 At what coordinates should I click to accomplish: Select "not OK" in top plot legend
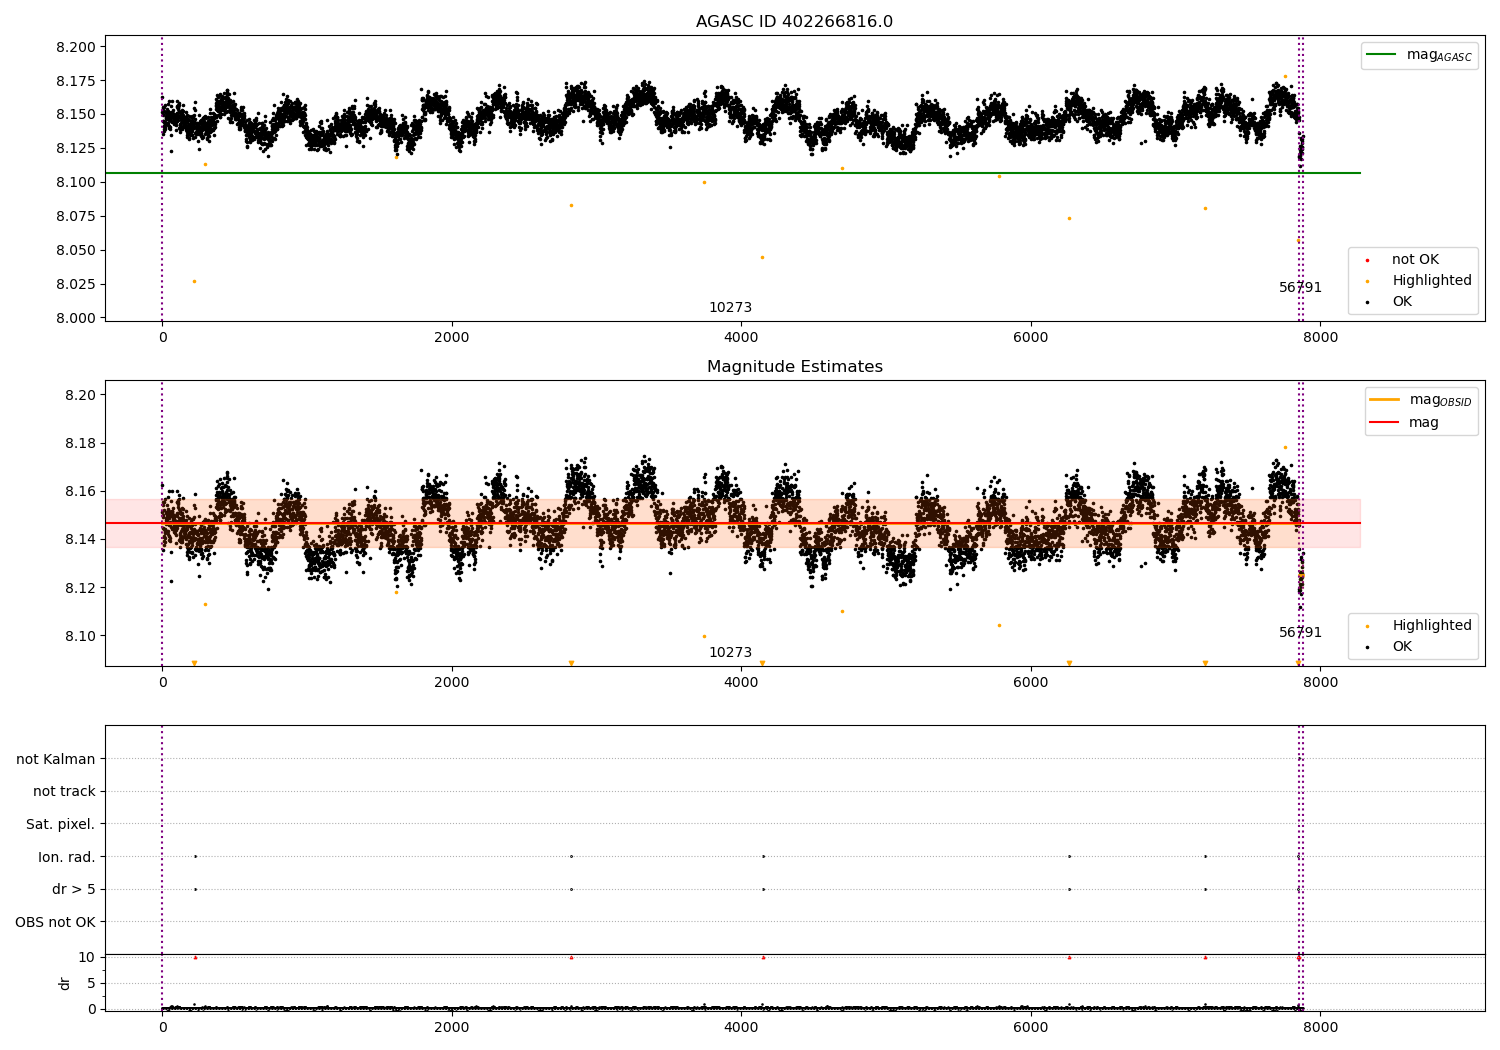pyautogui.click(x=1415, y=260)
